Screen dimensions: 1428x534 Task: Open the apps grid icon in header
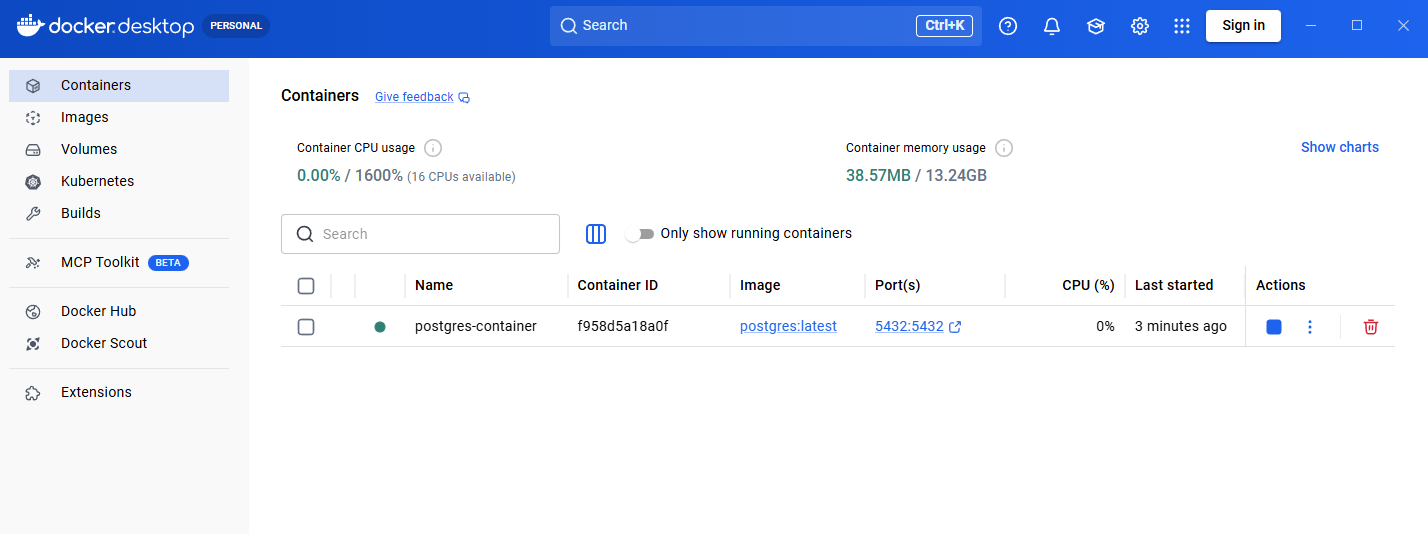coord(1182,26)
